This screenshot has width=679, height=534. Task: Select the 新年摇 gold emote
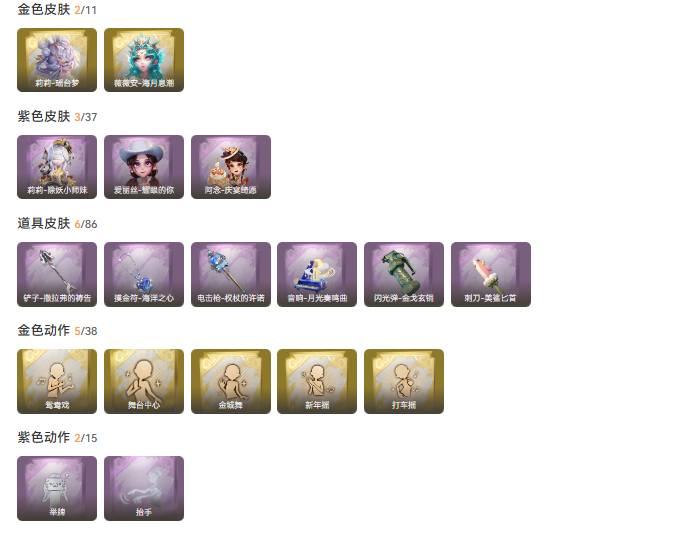pos(317,381)
